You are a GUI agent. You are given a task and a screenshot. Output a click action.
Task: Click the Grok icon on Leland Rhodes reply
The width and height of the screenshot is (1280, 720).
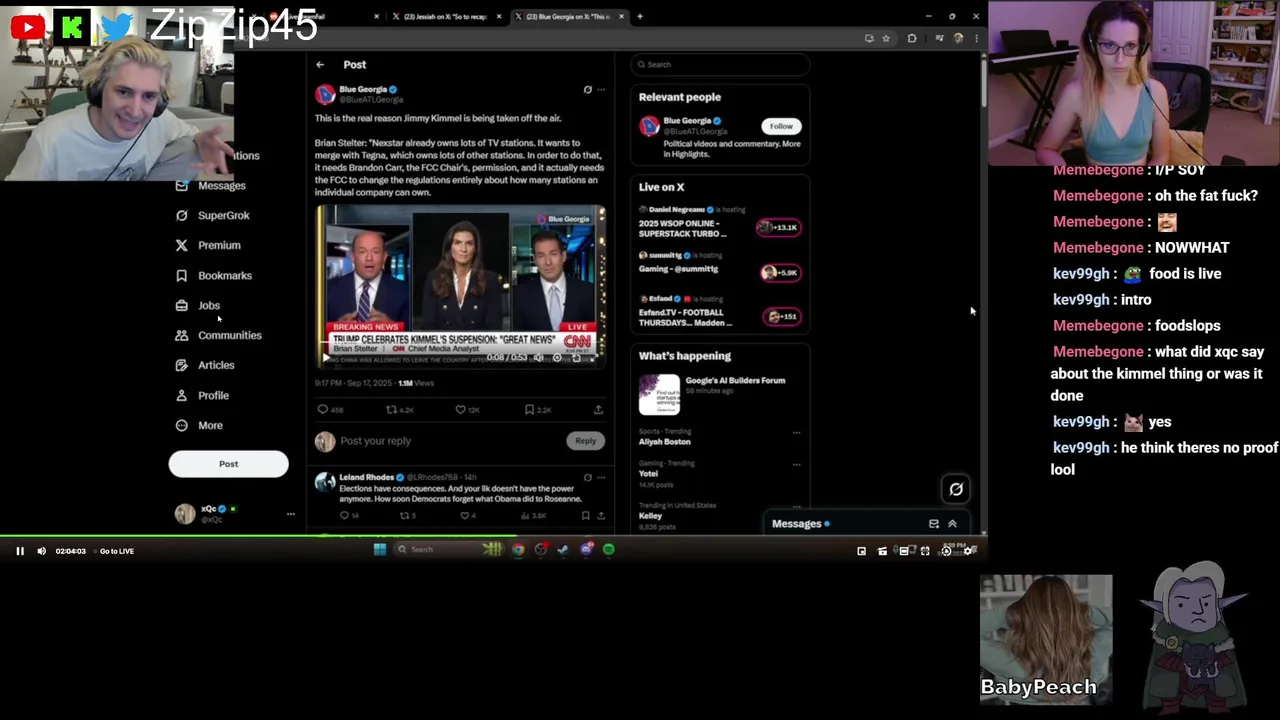[x=587, y=478]
